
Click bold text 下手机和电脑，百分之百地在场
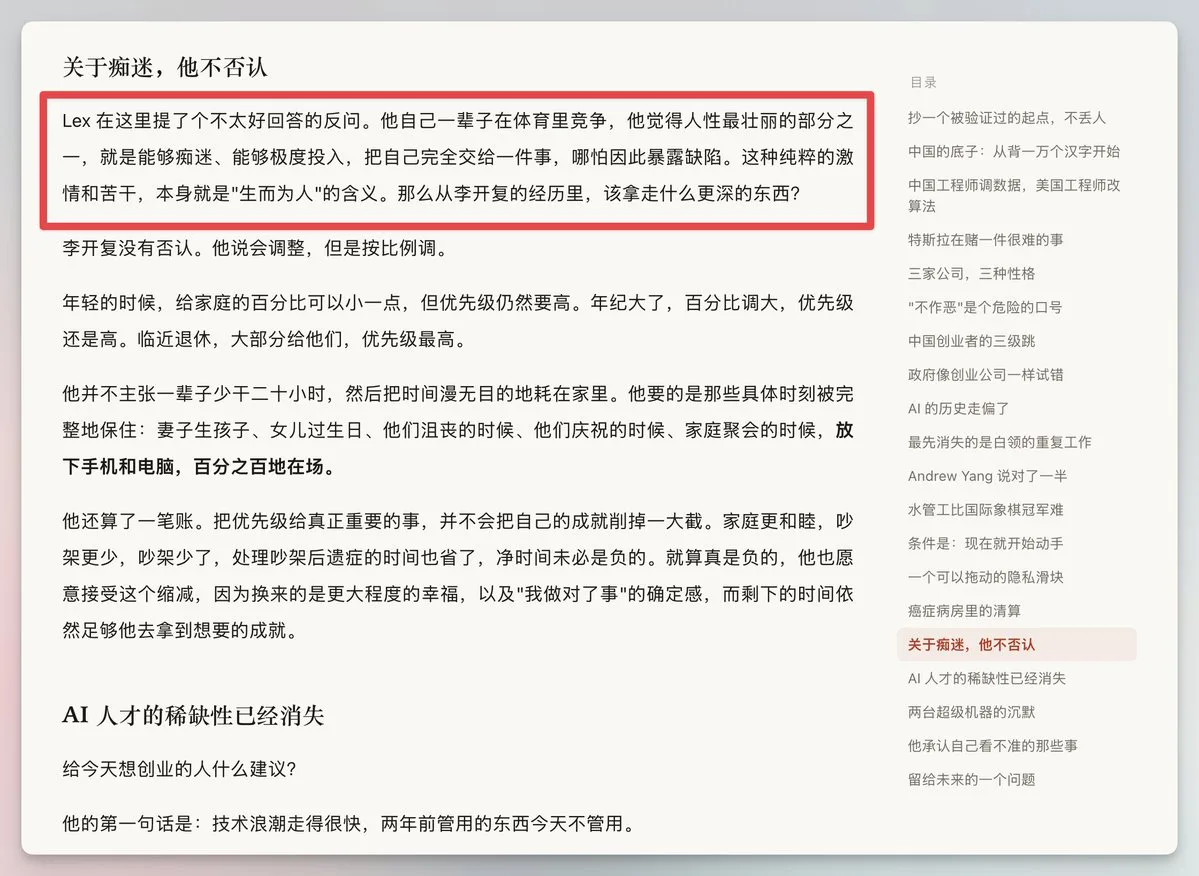point(200,466)
